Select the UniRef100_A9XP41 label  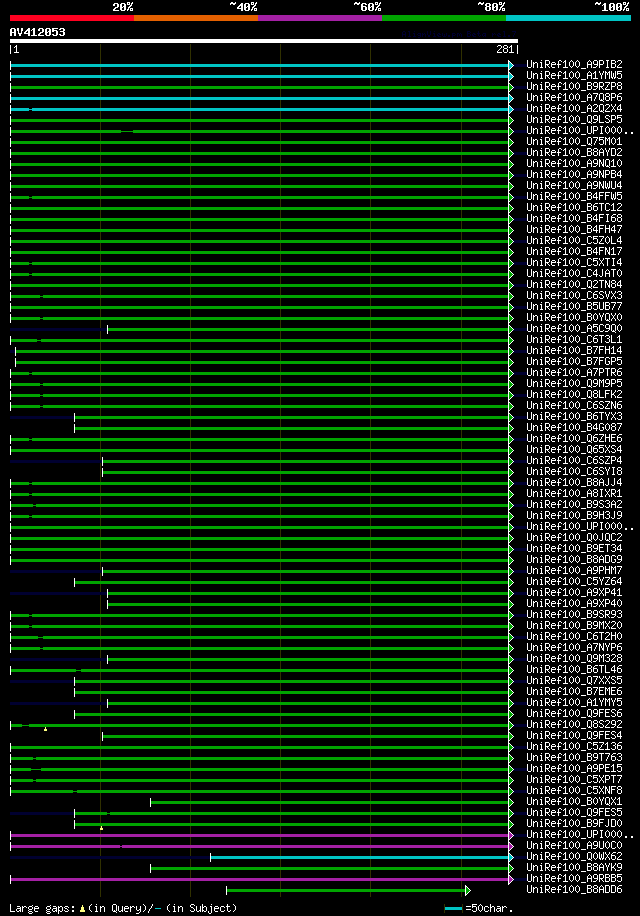[x=574, y=592]
